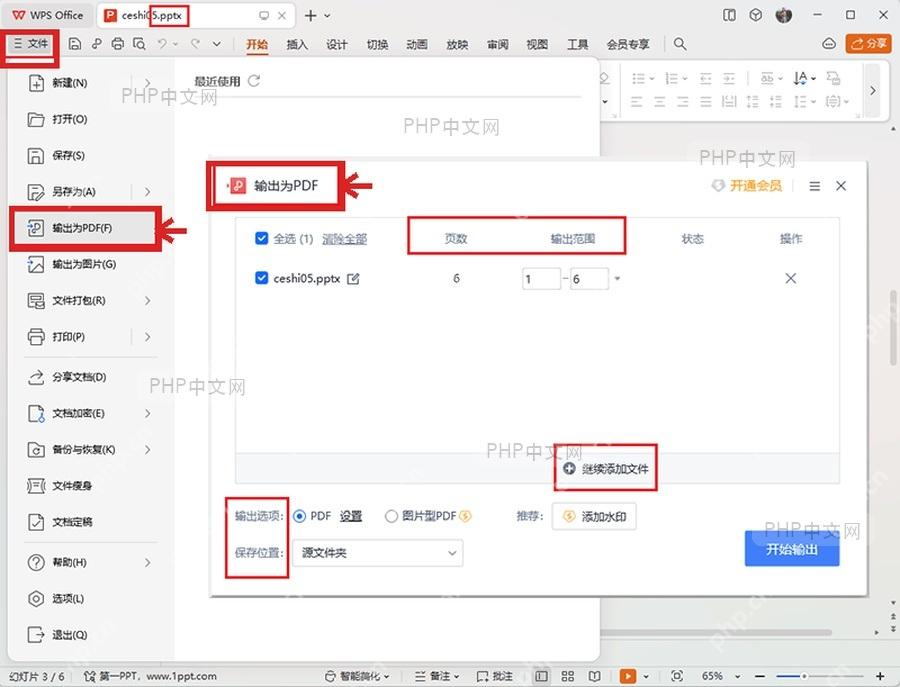Uncheck the ceshi05.pptx file checkbox
This screenshot has width=900, height=687.
[x=261, y=278]
